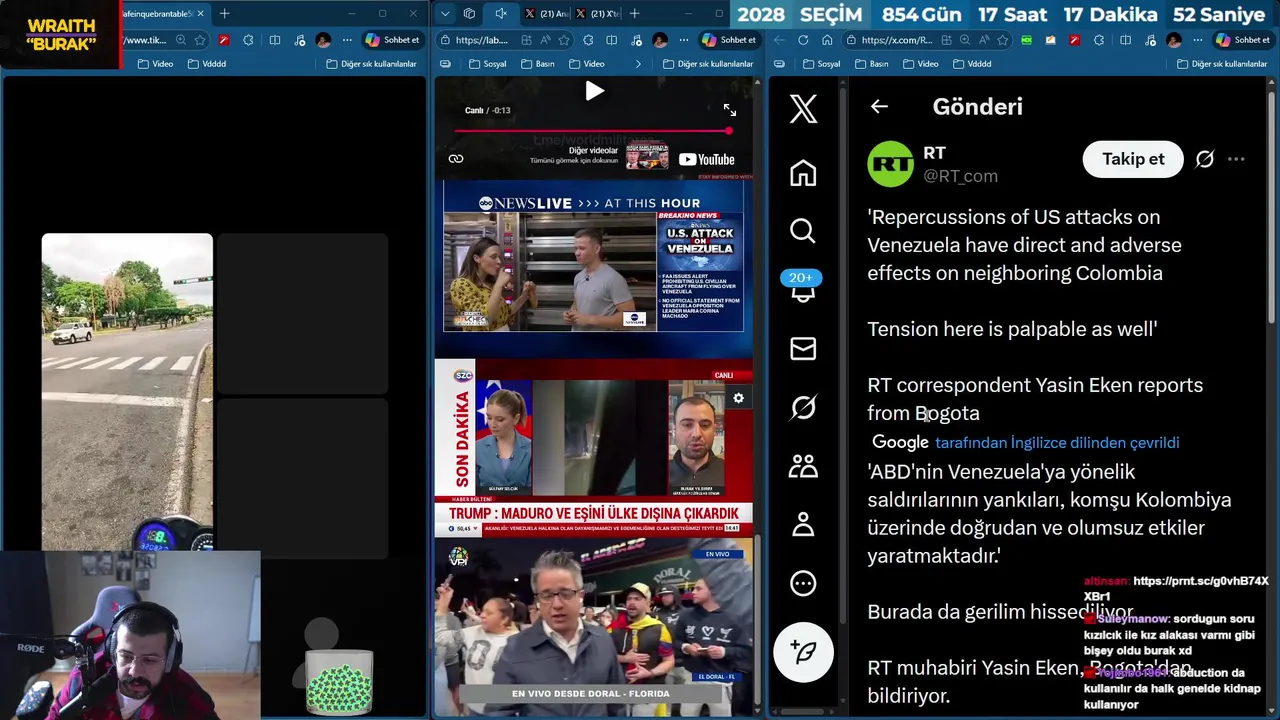The image size is (1280, 720).
Task: Click the refresh button in right browser
Action: coord(803,40)
